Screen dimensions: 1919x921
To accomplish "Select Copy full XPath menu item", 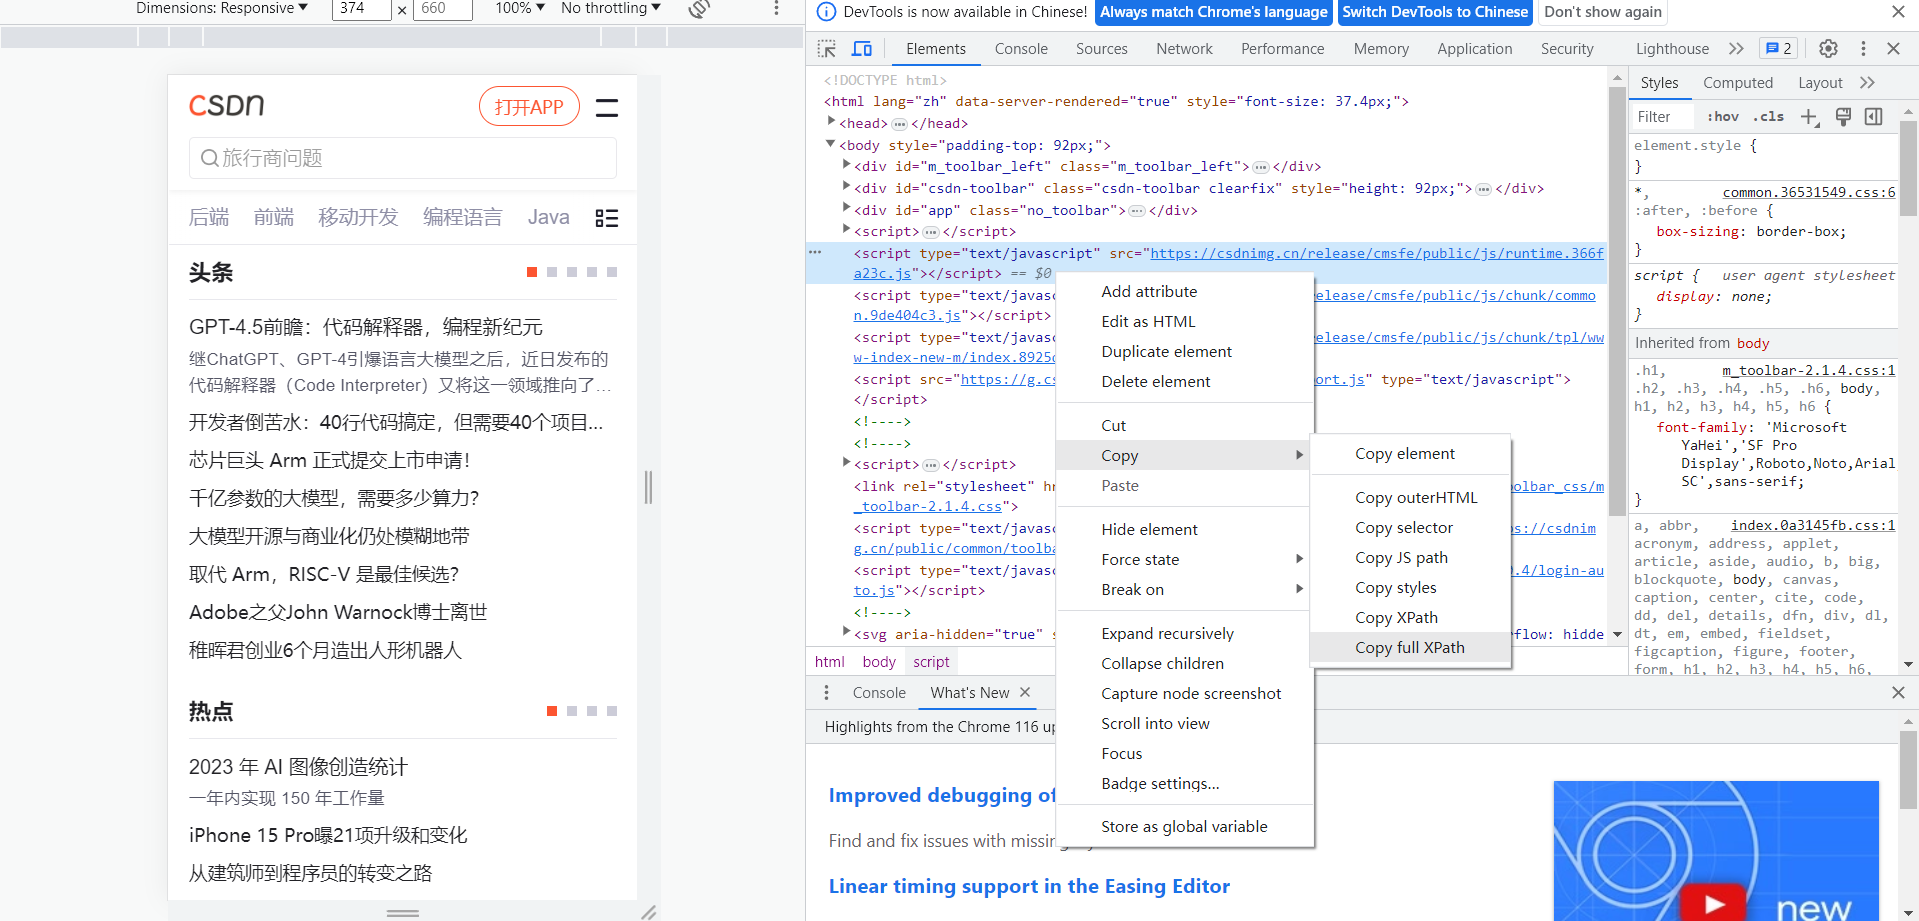I will pyautogui.click(x=1409, y=648).
